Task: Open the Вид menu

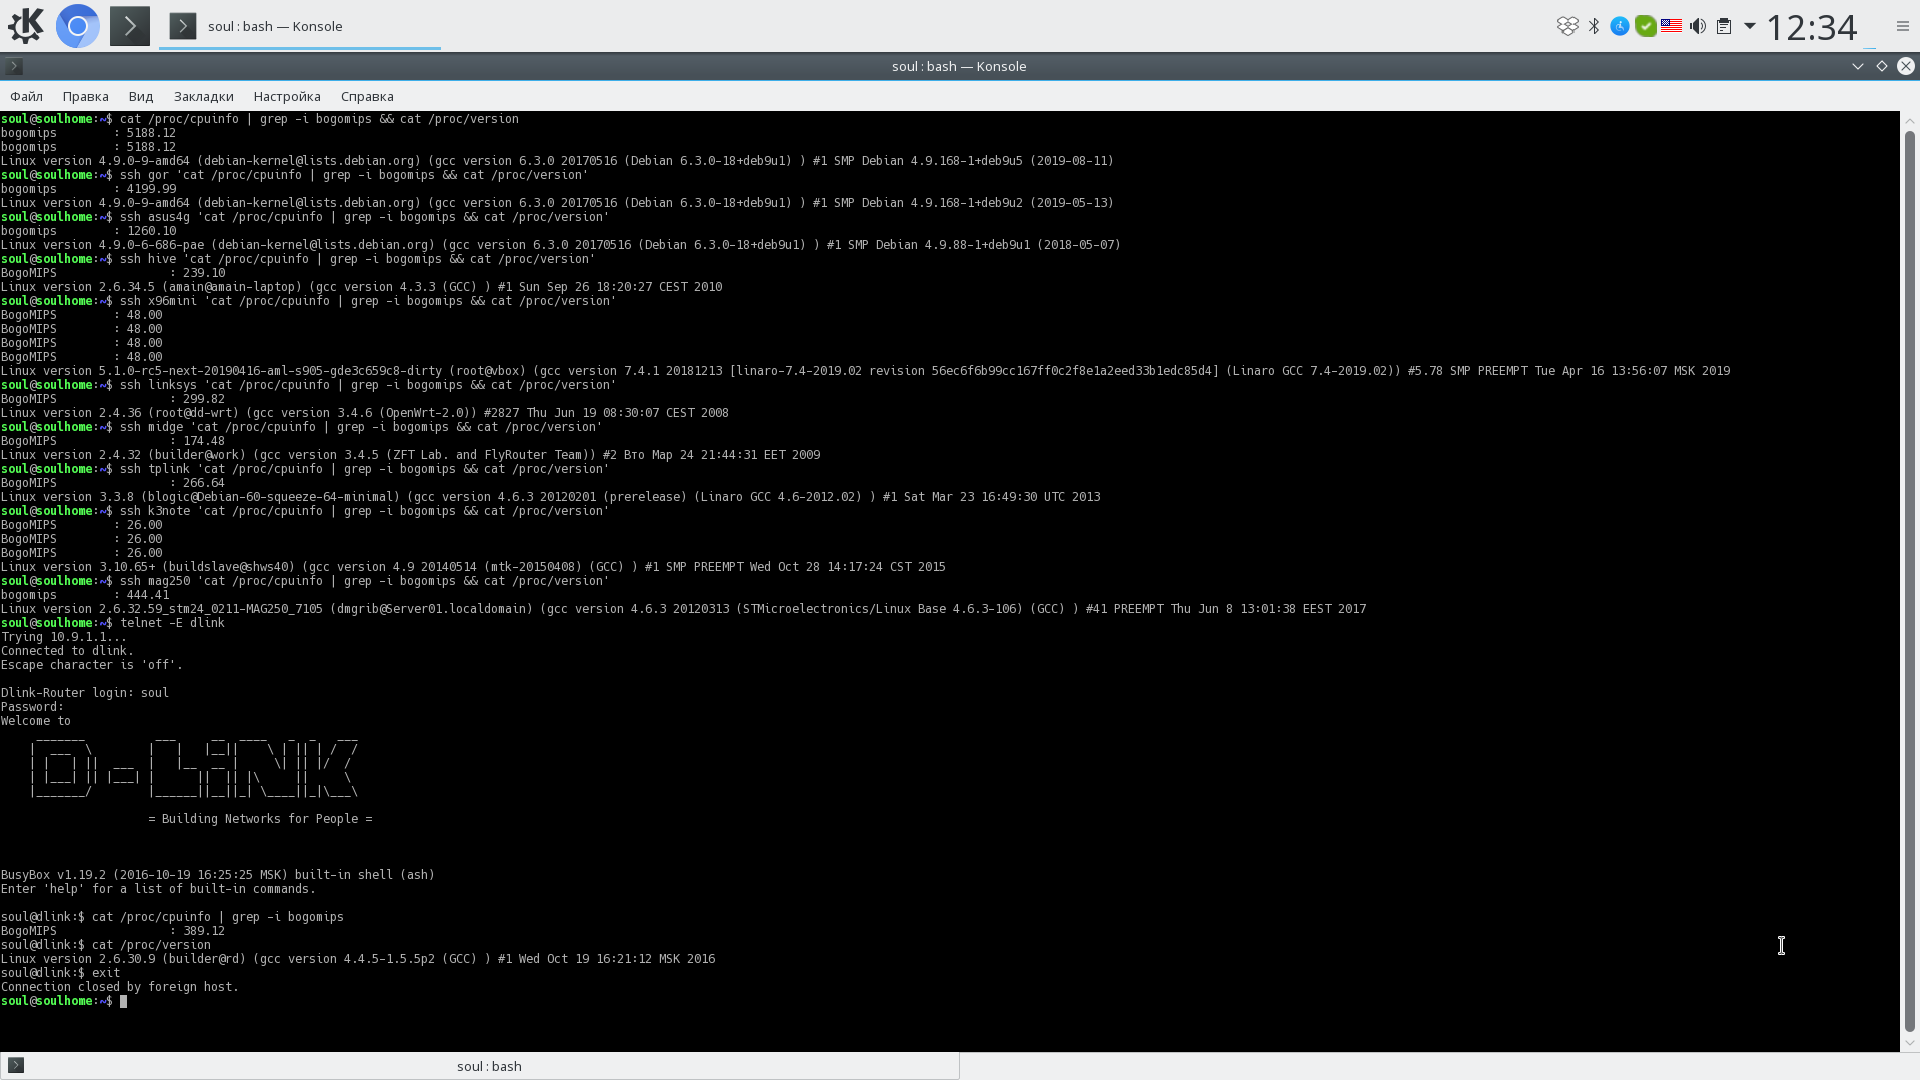Action: click(x=140, y=96)
